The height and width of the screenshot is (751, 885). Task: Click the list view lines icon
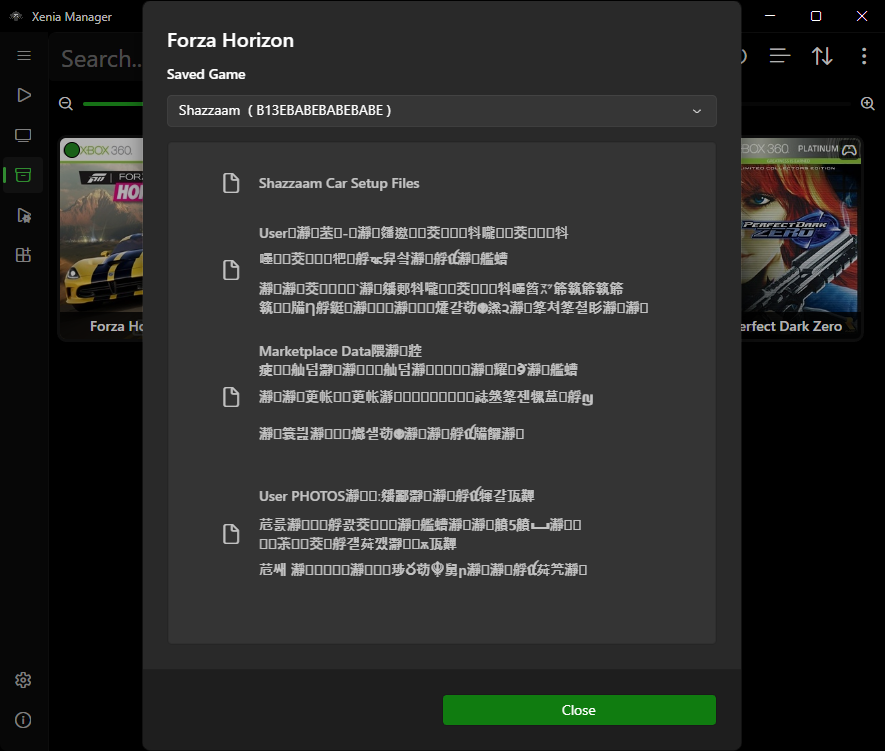(x=779, y=56)
